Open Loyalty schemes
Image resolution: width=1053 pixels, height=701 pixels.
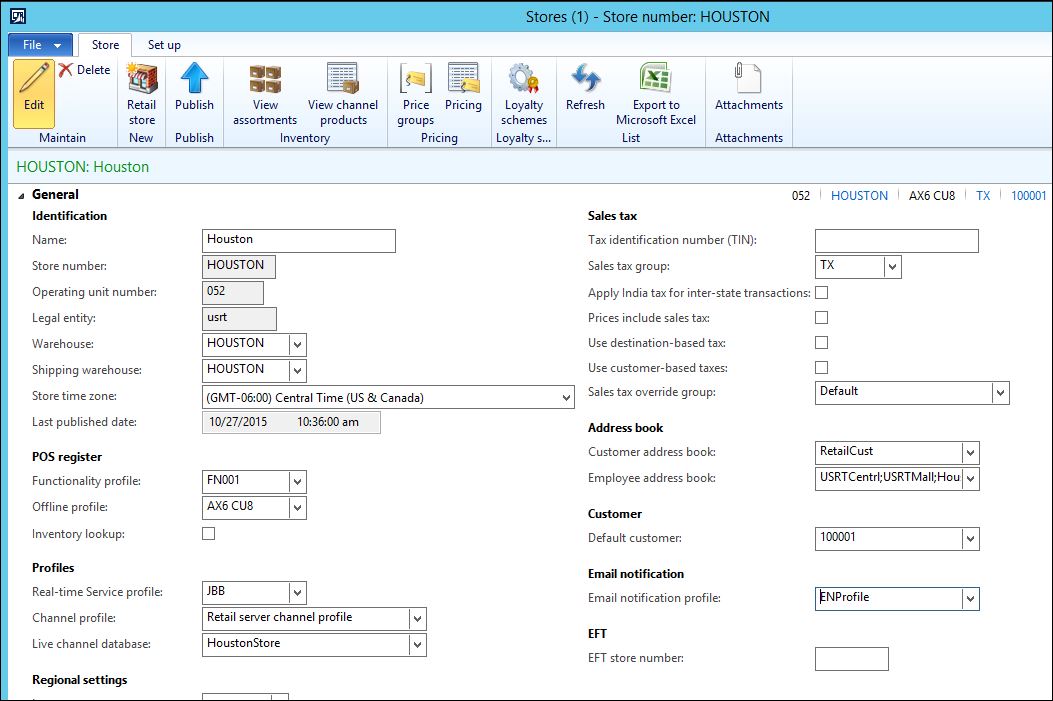[x=524, y=94]
